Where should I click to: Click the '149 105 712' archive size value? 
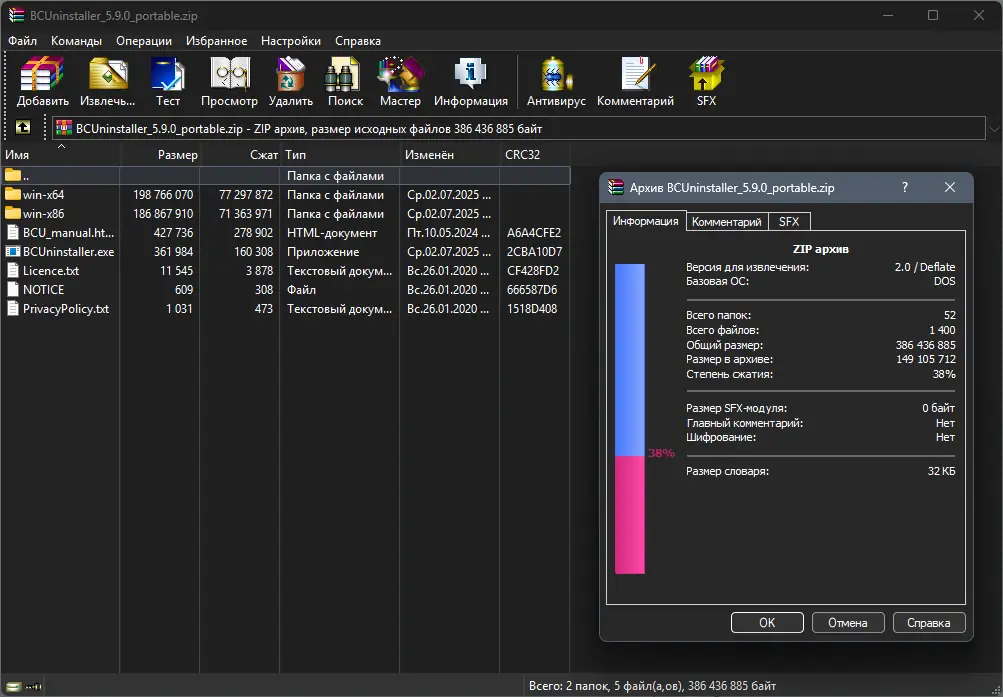tap(926, 359)
